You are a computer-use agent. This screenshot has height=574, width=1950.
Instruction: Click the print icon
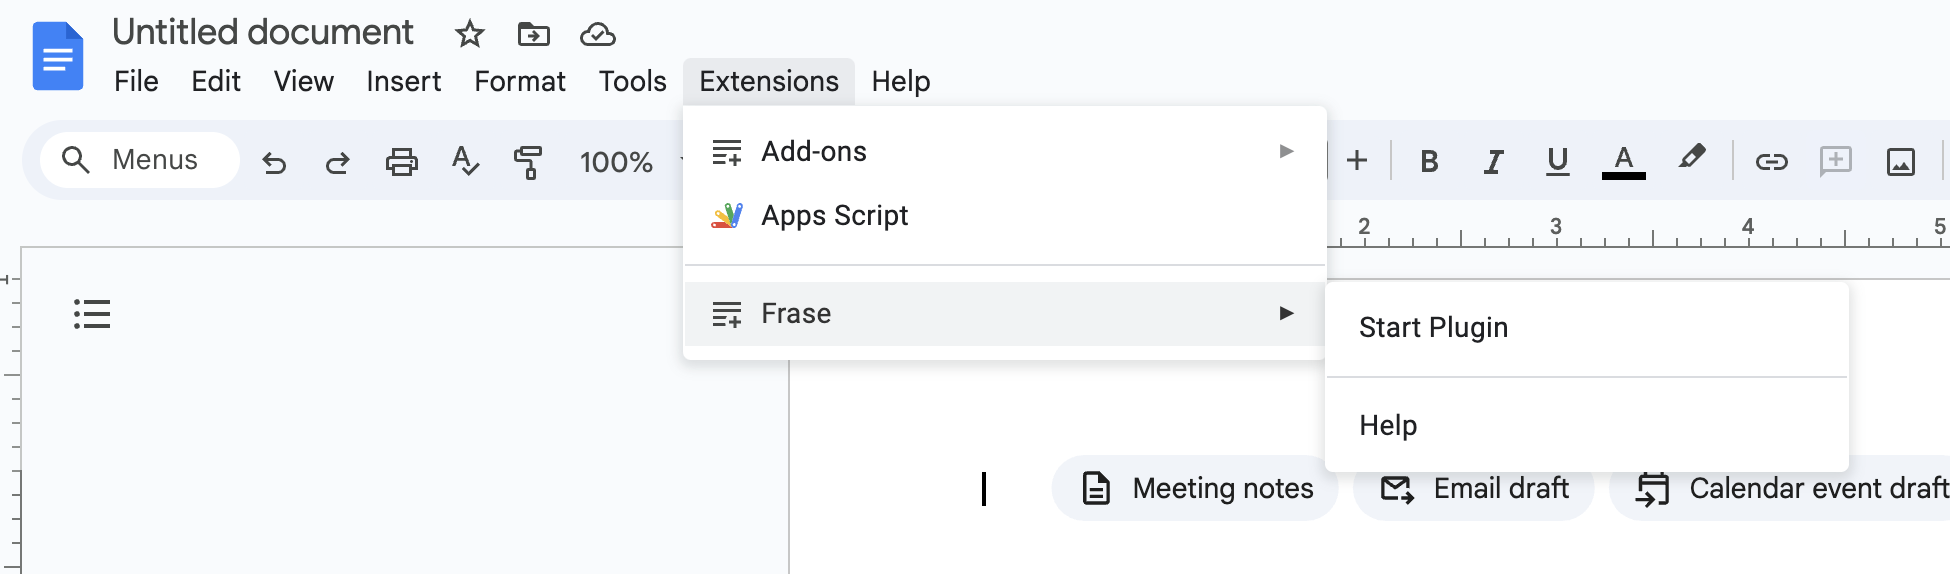(x=402, y=162)
